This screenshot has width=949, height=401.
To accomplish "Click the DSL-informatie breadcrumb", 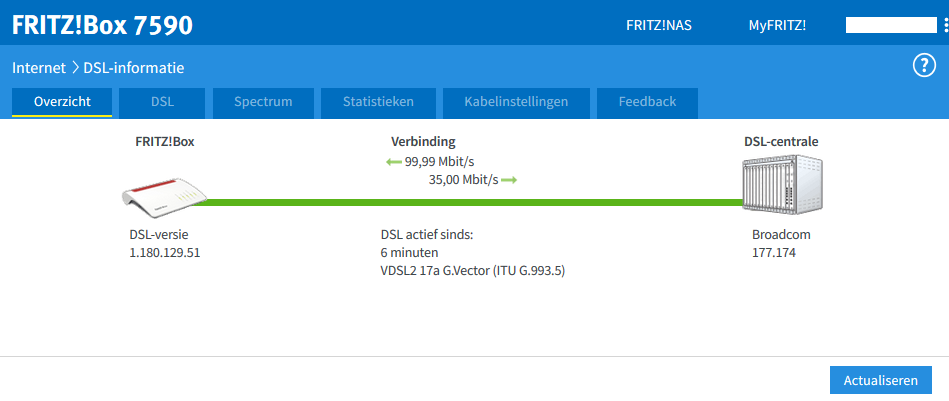I will (134, 68).
